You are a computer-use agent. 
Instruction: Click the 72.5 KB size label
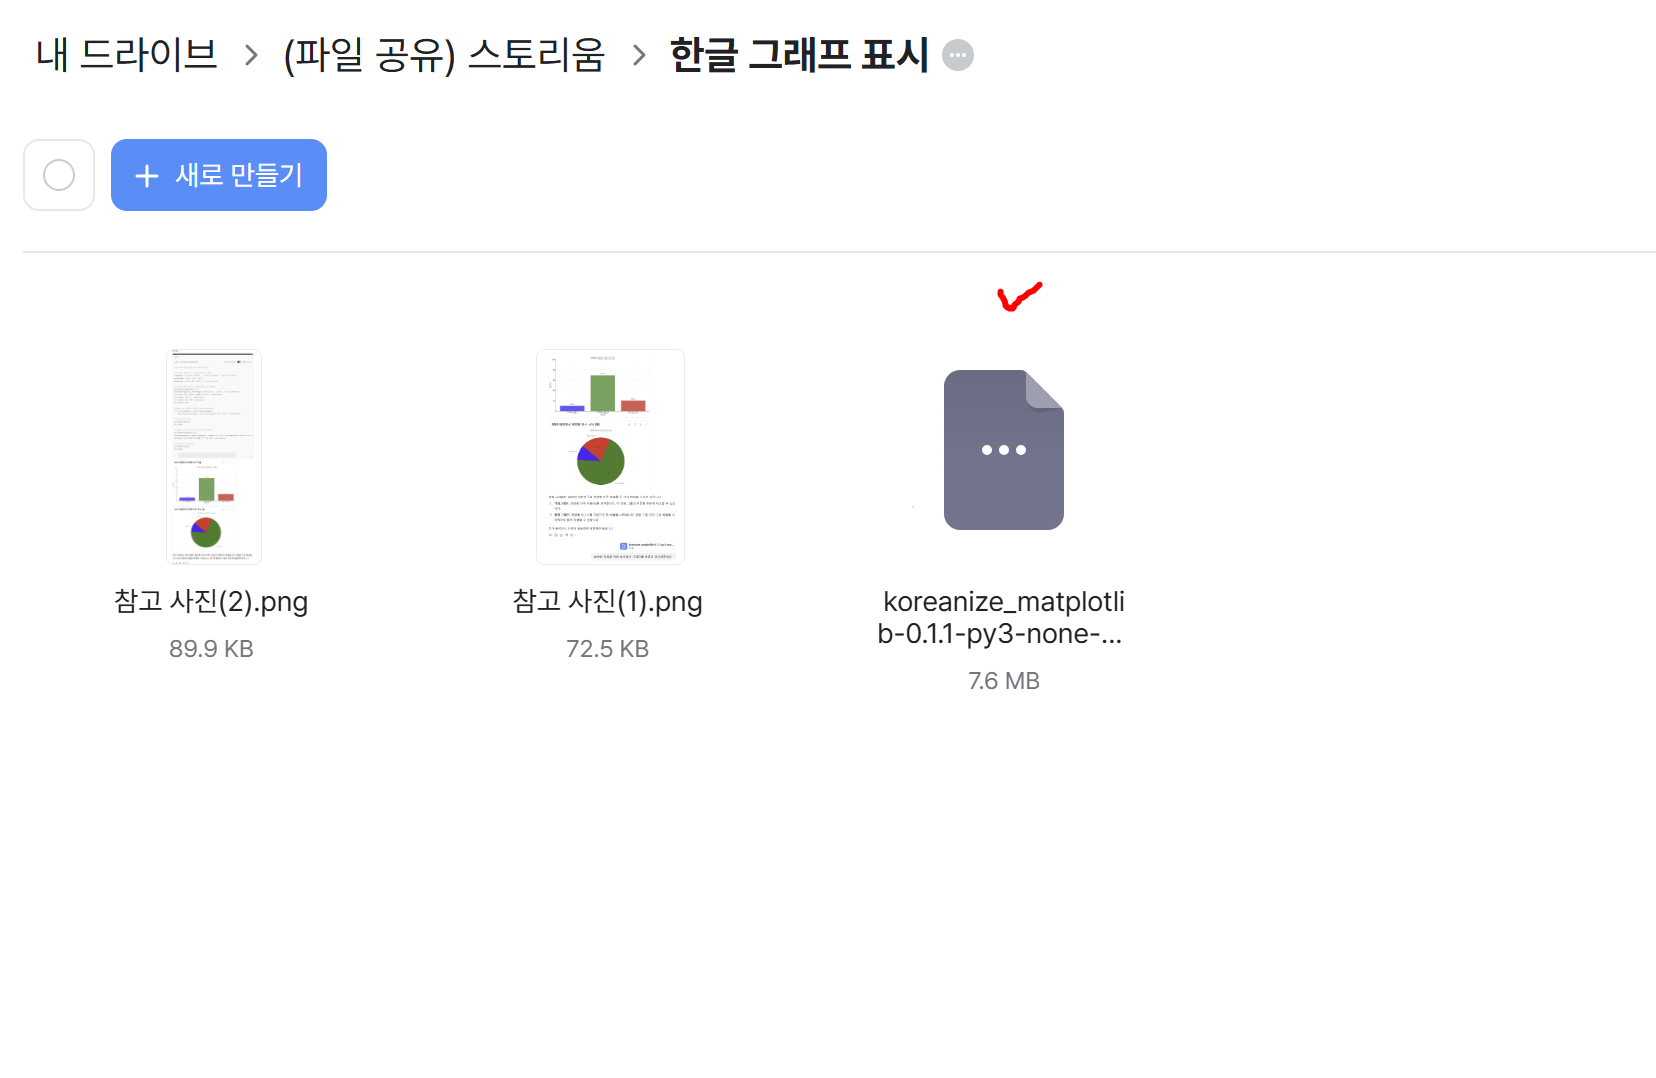click(608, 649)
